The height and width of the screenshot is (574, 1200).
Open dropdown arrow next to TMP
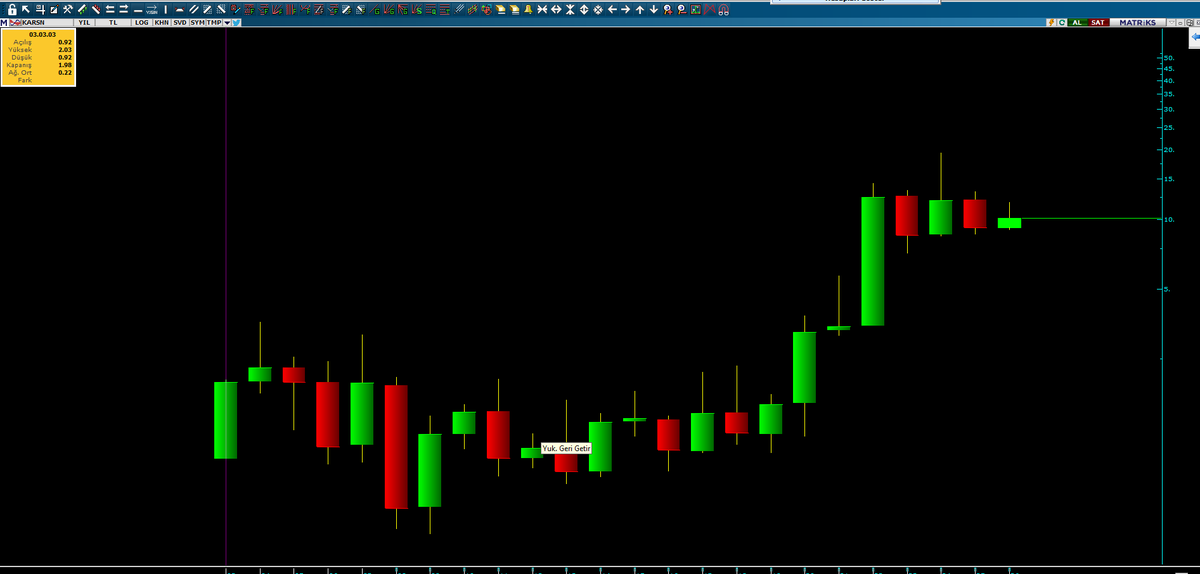click(227, 22)
